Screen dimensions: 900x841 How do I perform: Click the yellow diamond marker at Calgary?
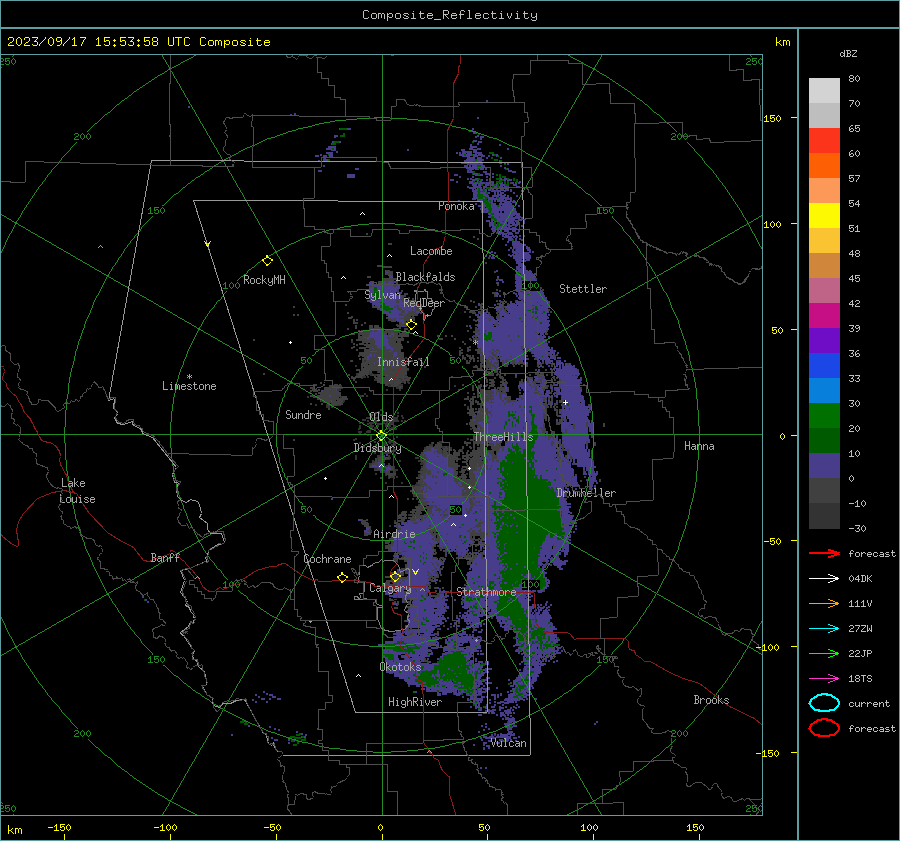point(395,576)
